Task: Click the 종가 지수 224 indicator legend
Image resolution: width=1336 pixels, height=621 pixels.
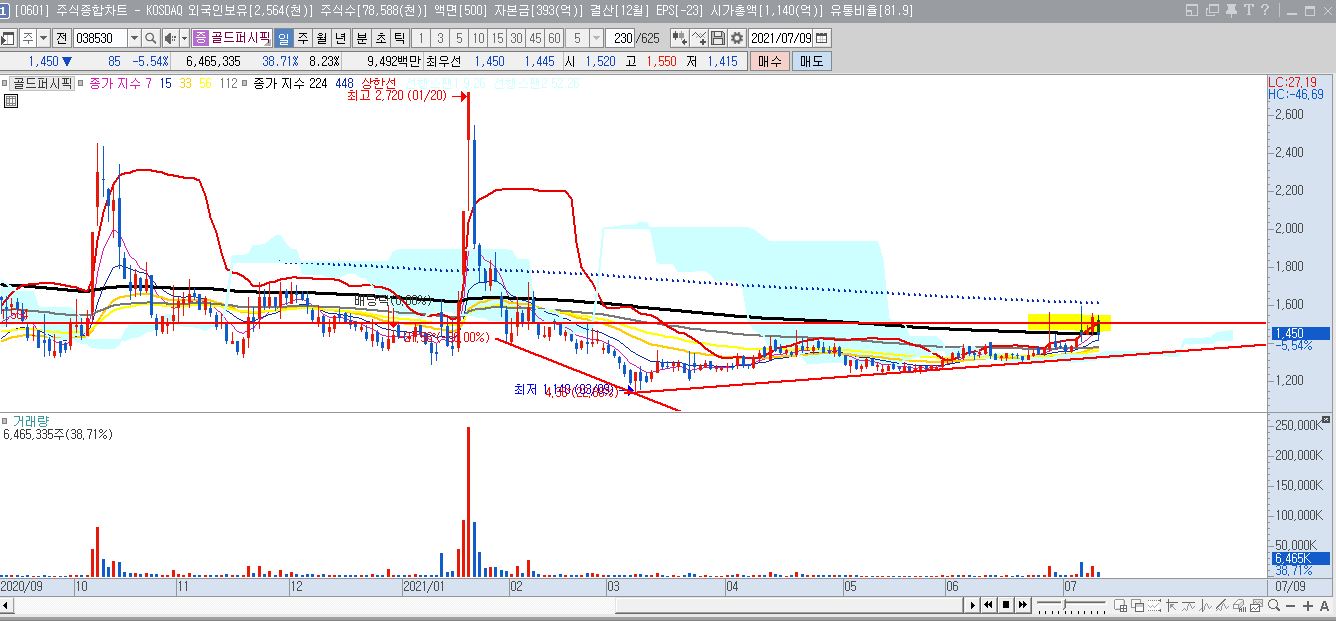Action: click(x=290, y=83)
